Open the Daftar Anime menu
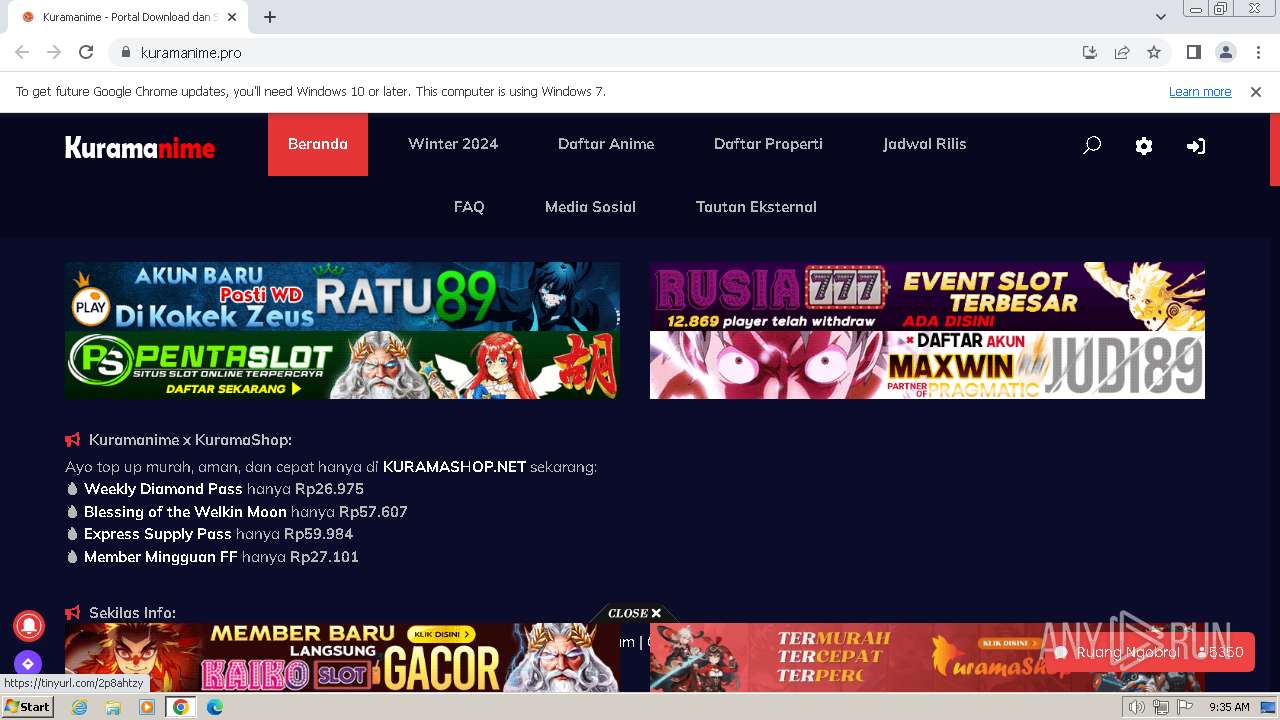This screenshot has height=720, width=1280. click(x=606, y=144)
